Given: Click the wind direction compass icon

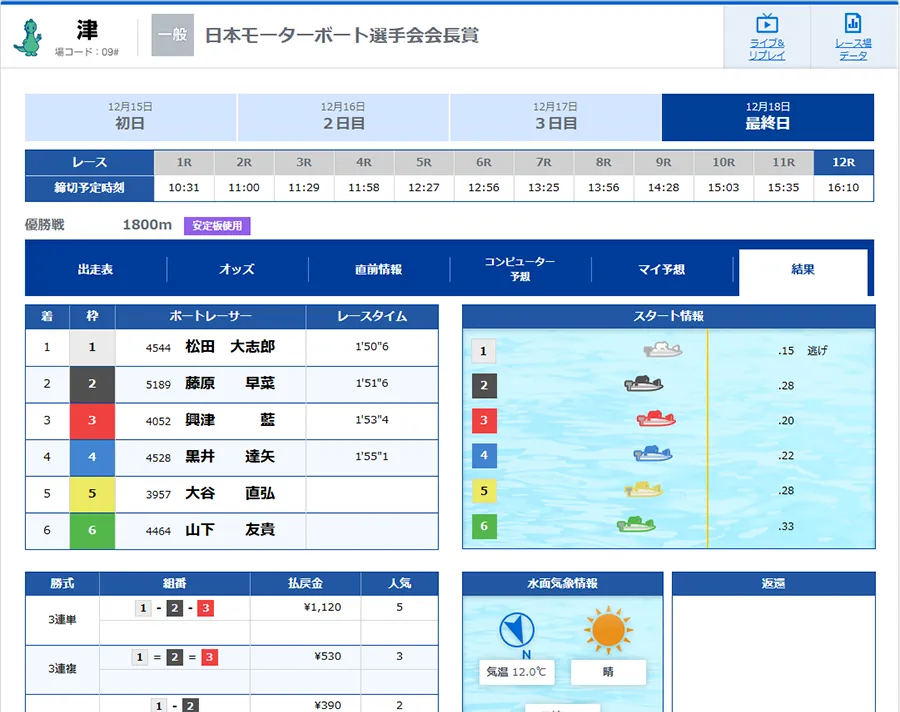Looking at the screenshot, I should pos(516,630).
